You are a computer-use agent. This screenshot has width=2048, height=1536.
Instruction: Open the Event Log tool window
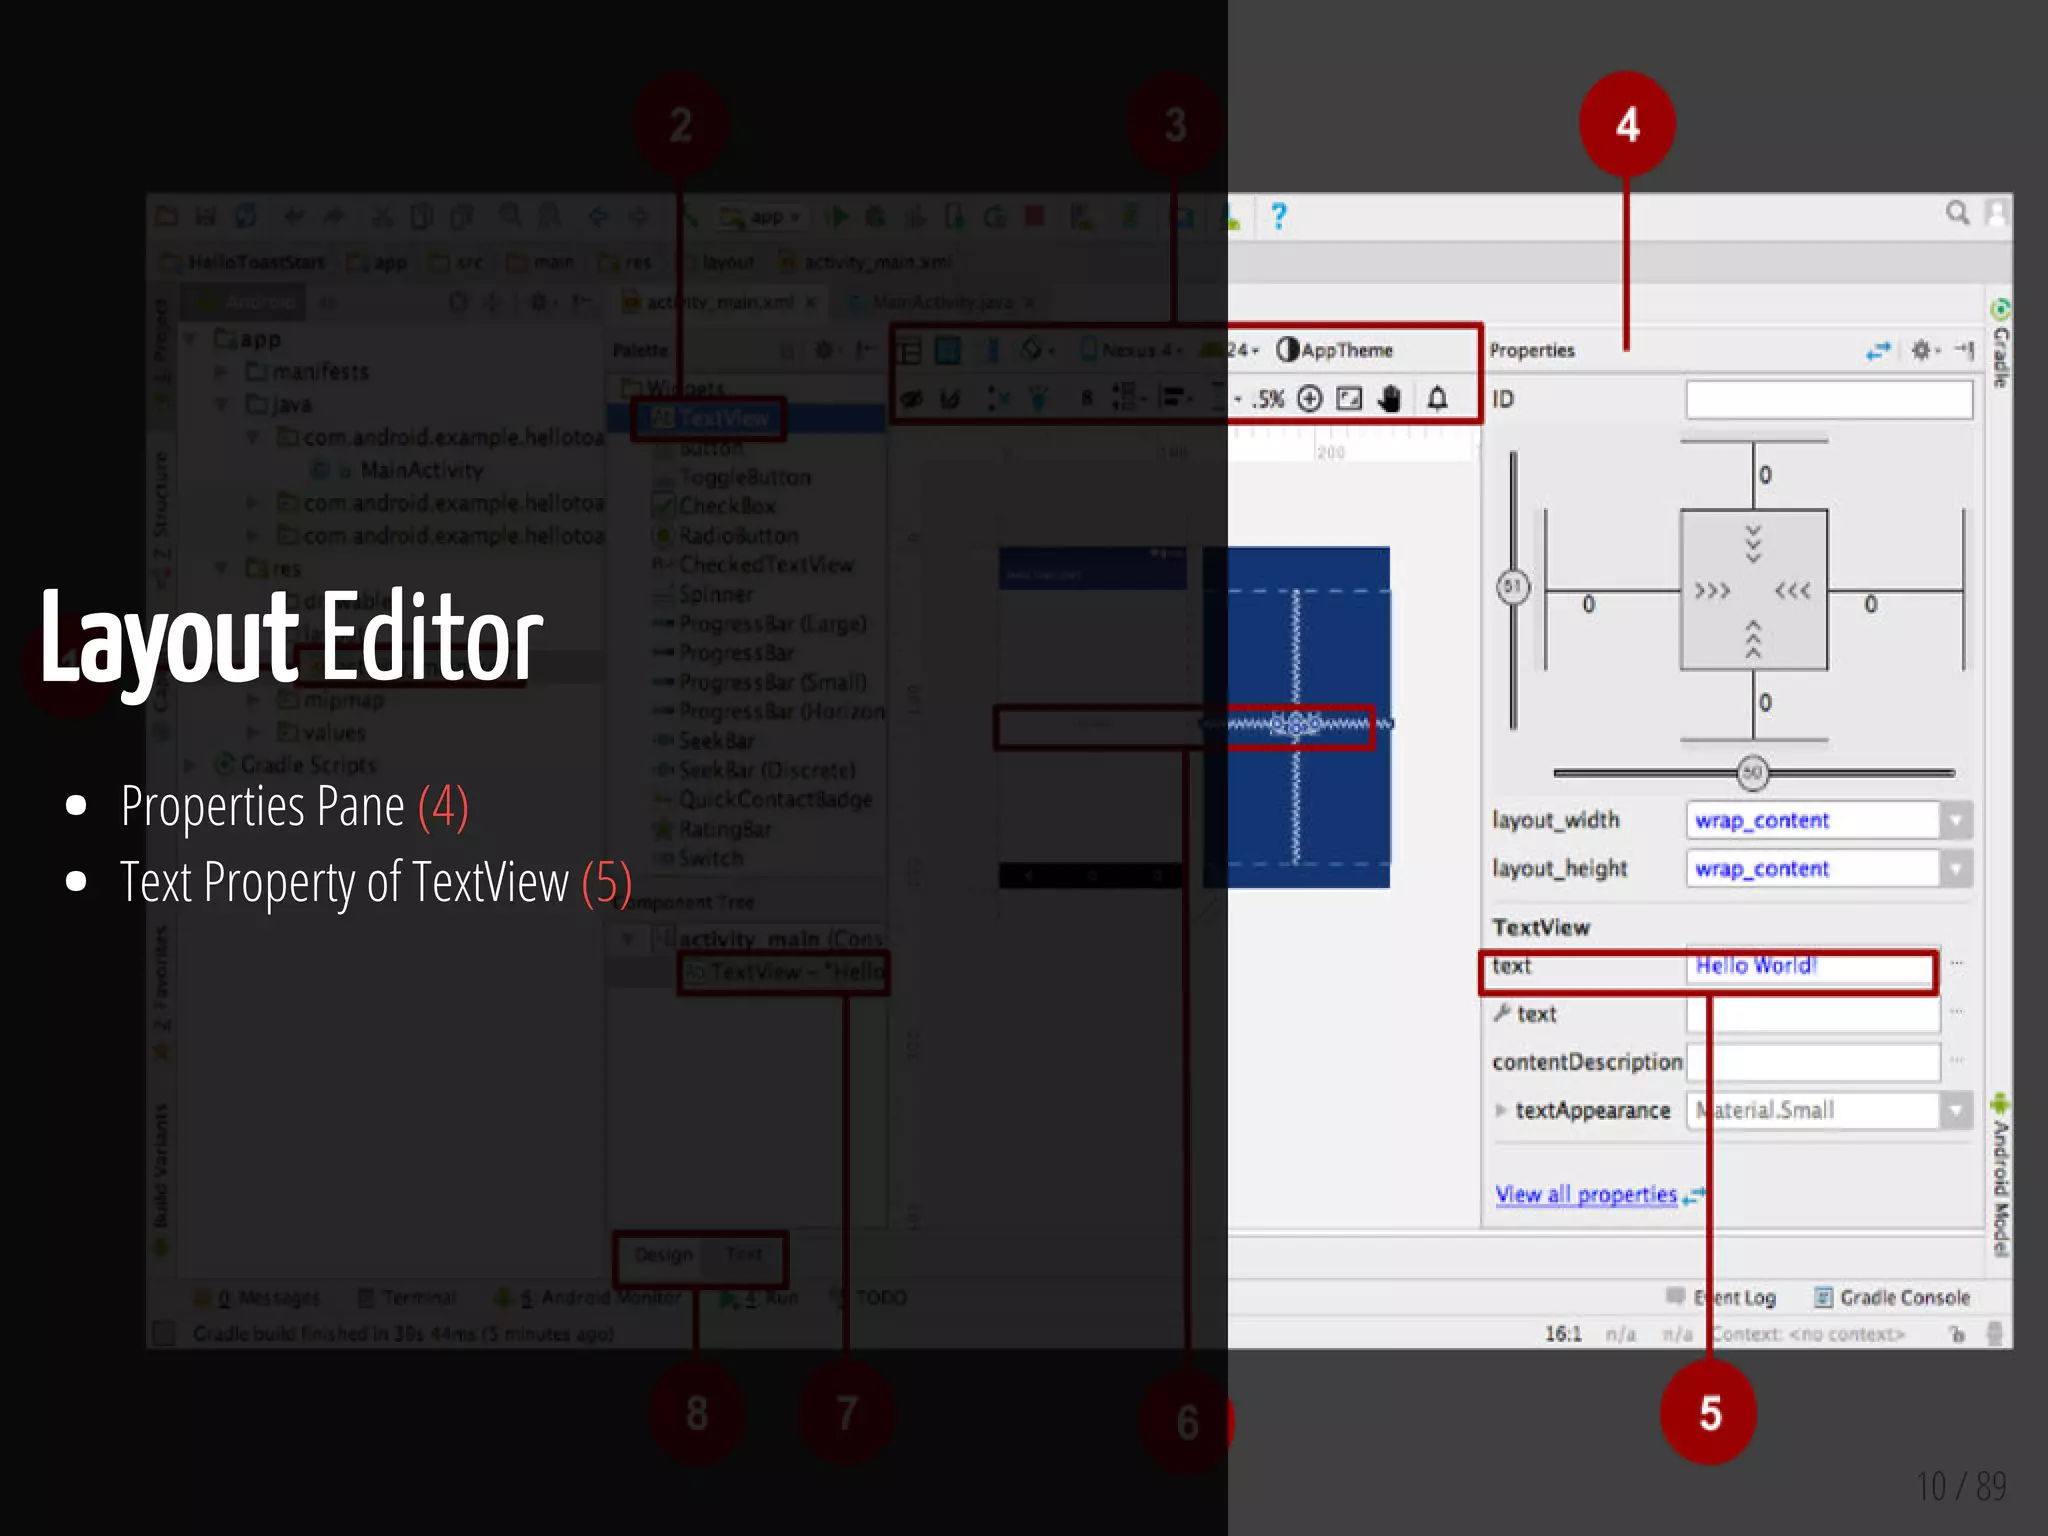(x=1721, y=1297)
